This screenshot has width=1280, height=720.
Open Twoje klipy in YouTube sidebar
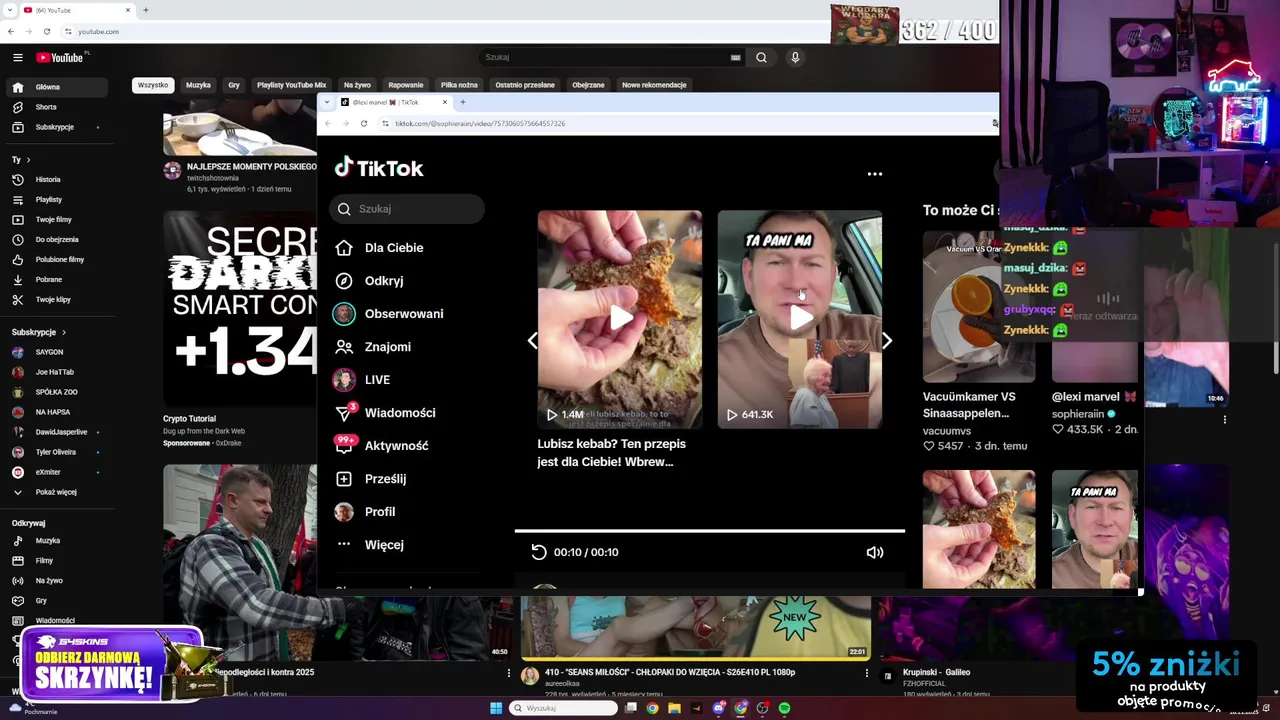[x=55, y=300]
